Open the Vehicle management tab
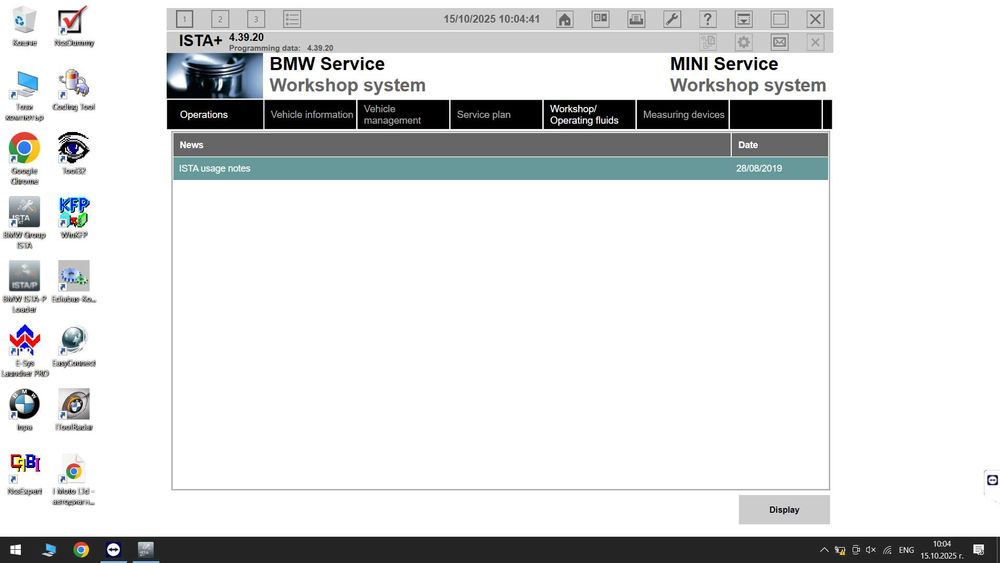Viewport: 1000px width, 563px height. [403, 115]
